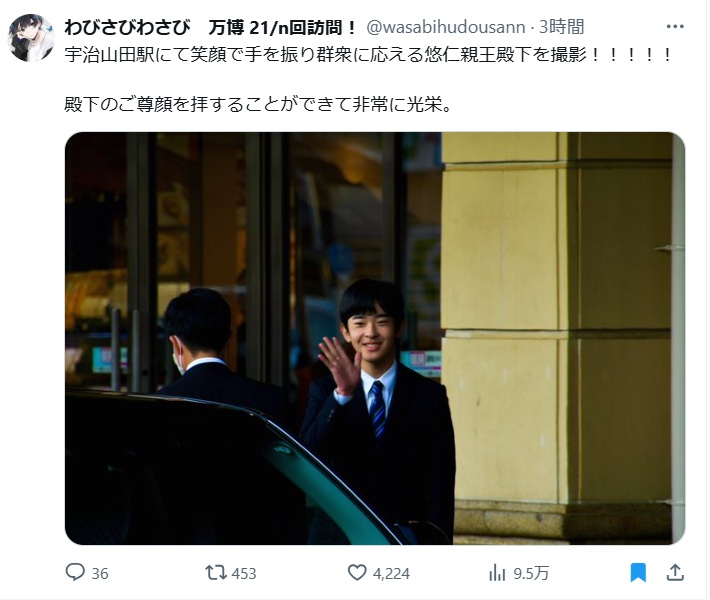This screenshot has width=710, height=600.
Task: Open the author's profile avatar
Action: (31, 38)
